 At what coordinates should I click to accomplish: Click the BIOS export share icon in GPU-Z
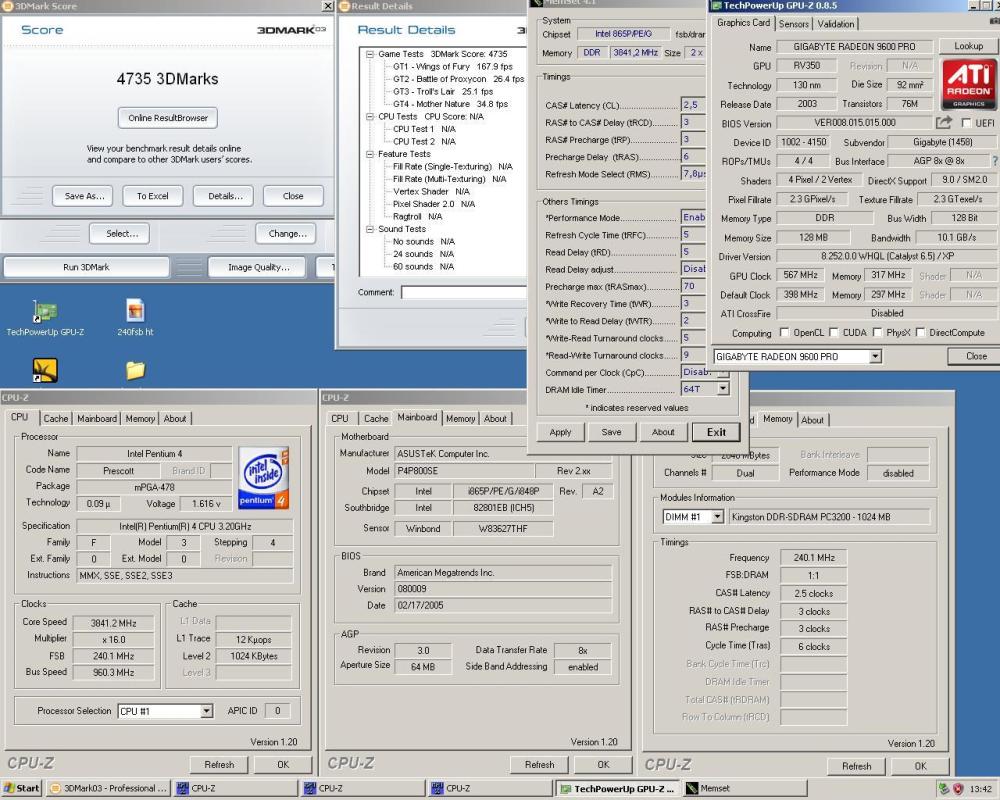click(944, 122)
